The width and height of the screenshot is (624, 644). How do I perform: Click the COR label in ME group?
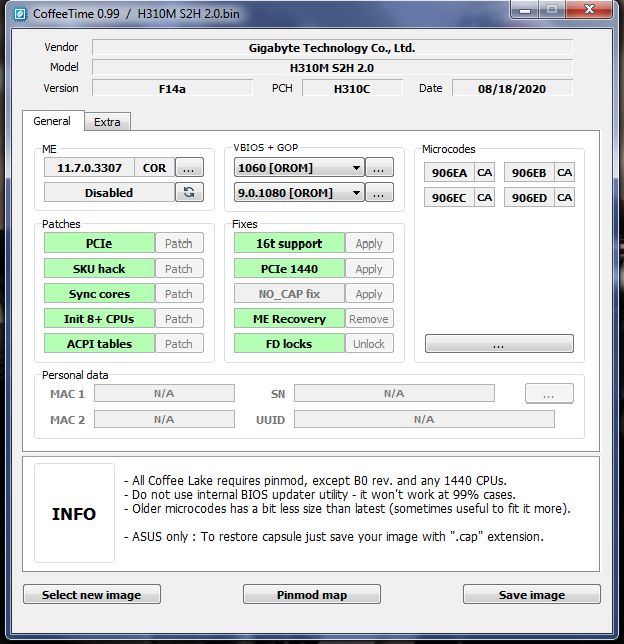tap(154, 168)
